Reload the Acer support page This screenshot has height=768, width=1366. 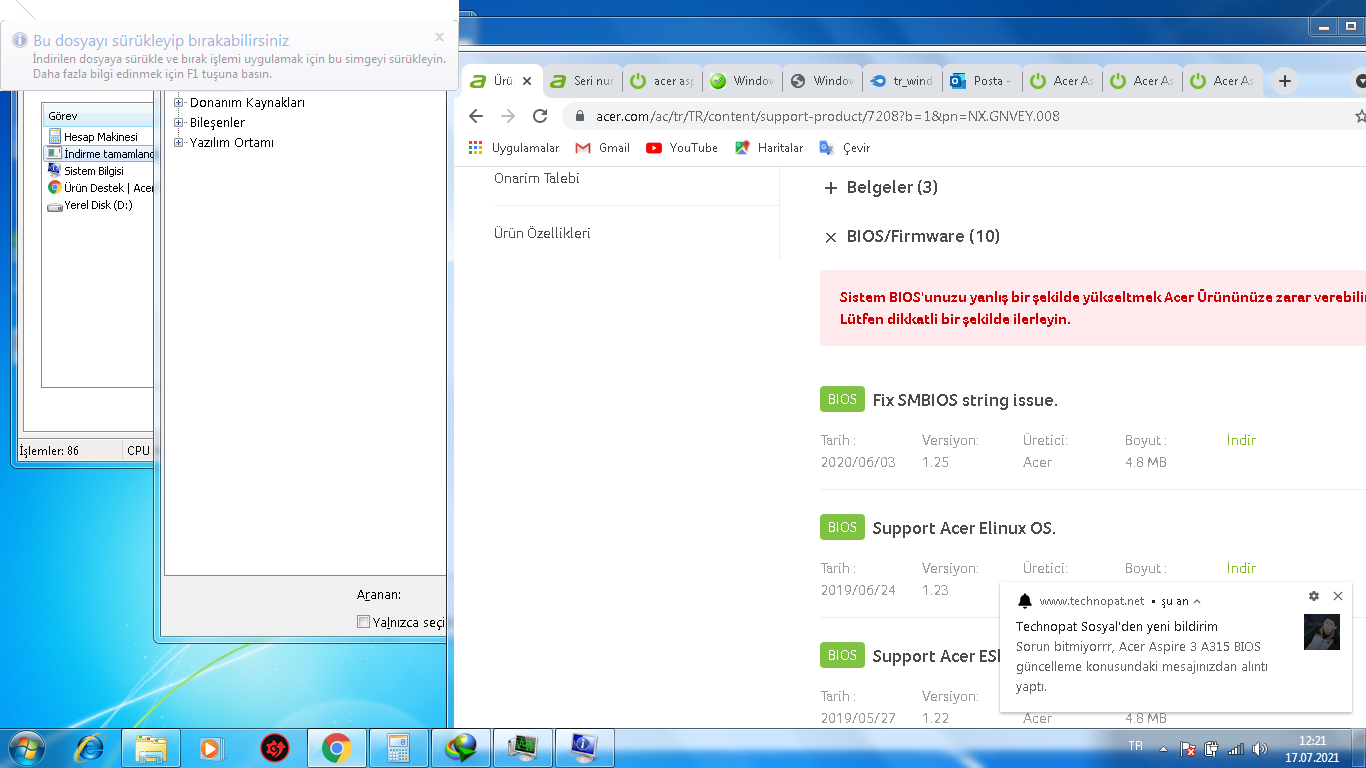(540, 116)
